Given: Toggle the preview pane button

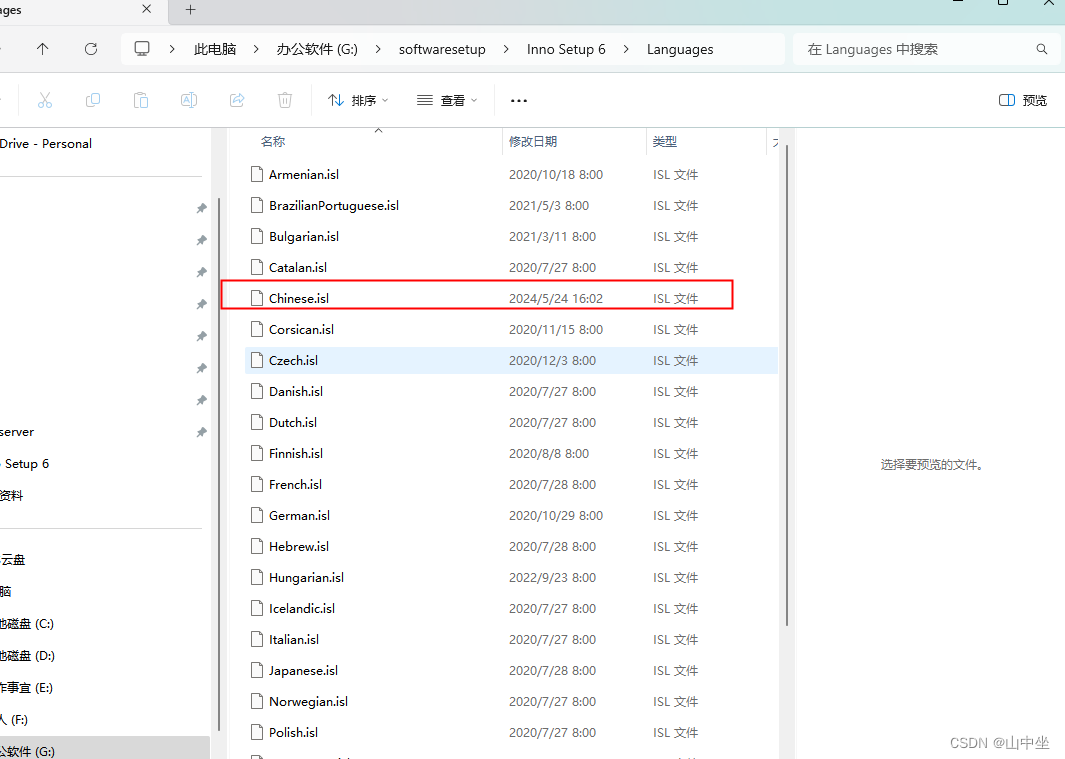Looking at the screenshot, I should click(x=1023, y=101).
